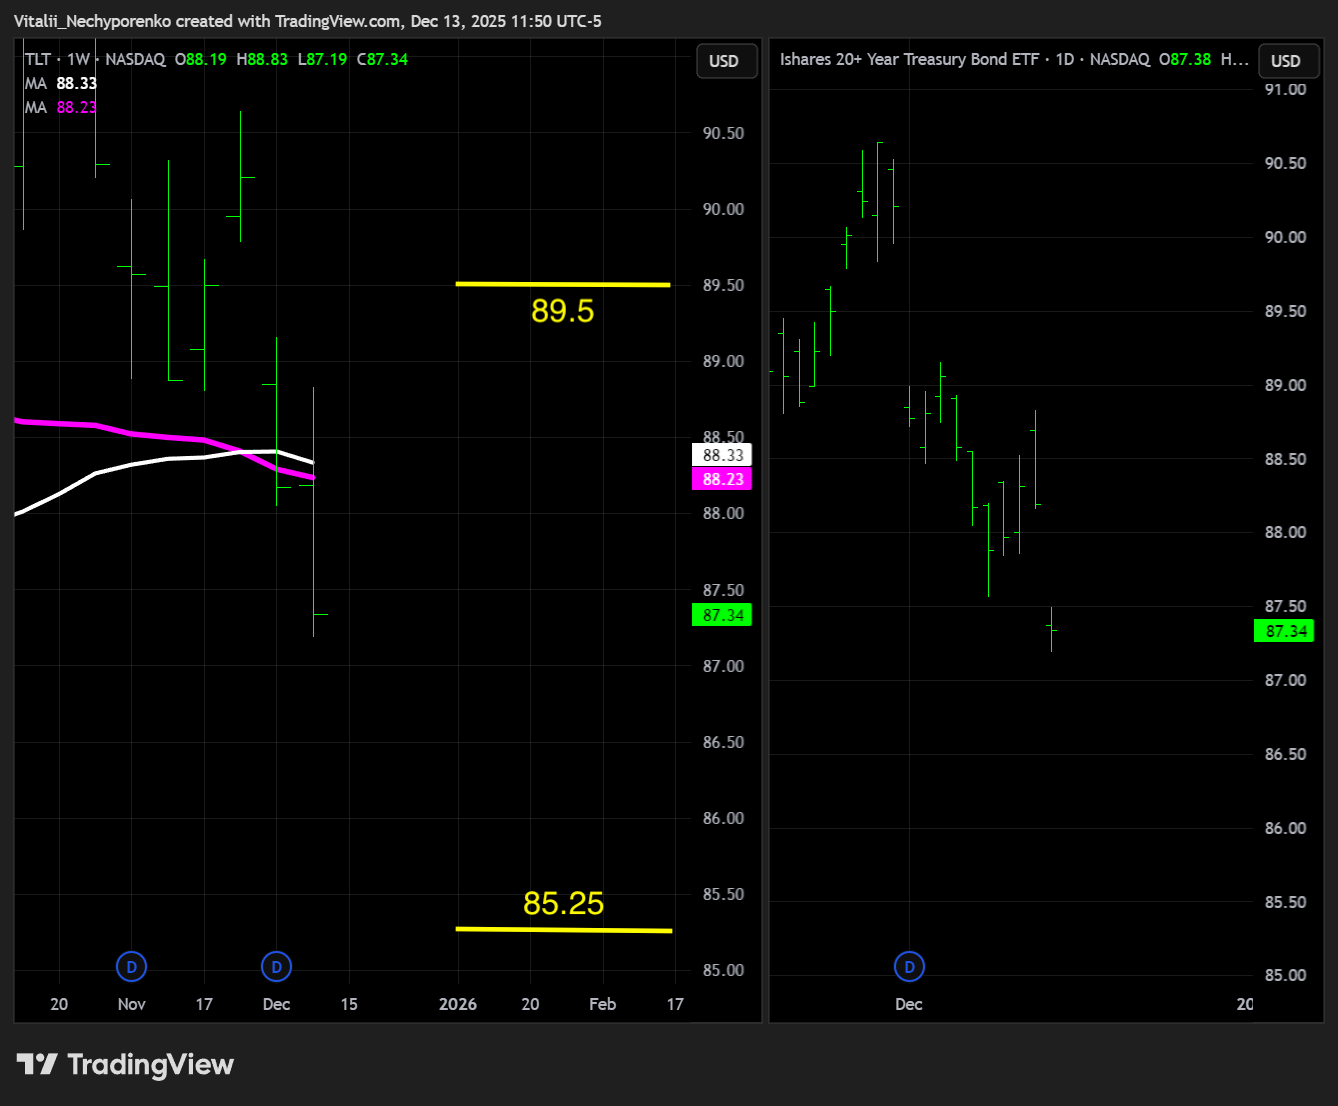Image resolution: width=1338 pixels, height=1106 pixels.
Task: Click the Ishares 20+ Year Treasury Bond ETF title
Action: (909, 59)
